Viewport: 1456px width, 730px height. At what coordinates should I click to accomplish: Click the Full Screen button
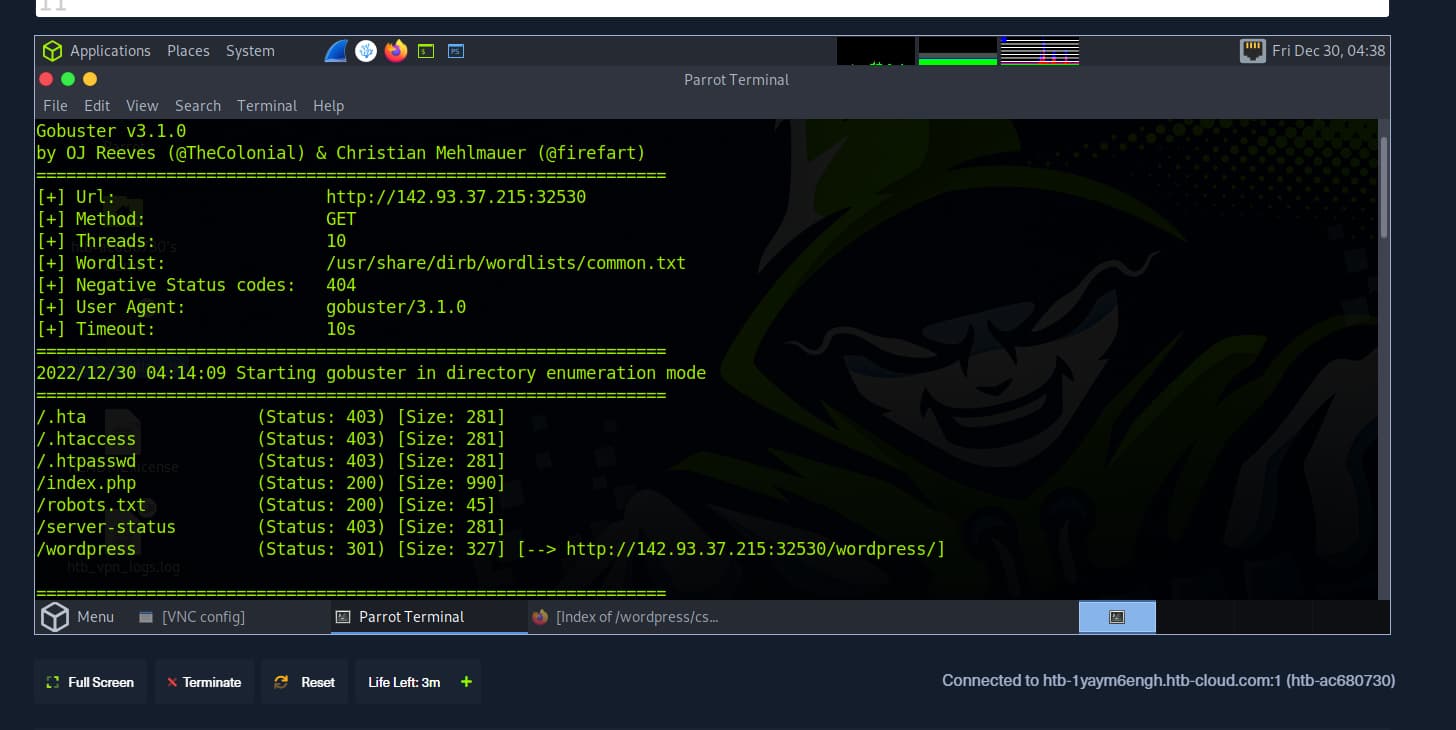(x=90, y=682)
